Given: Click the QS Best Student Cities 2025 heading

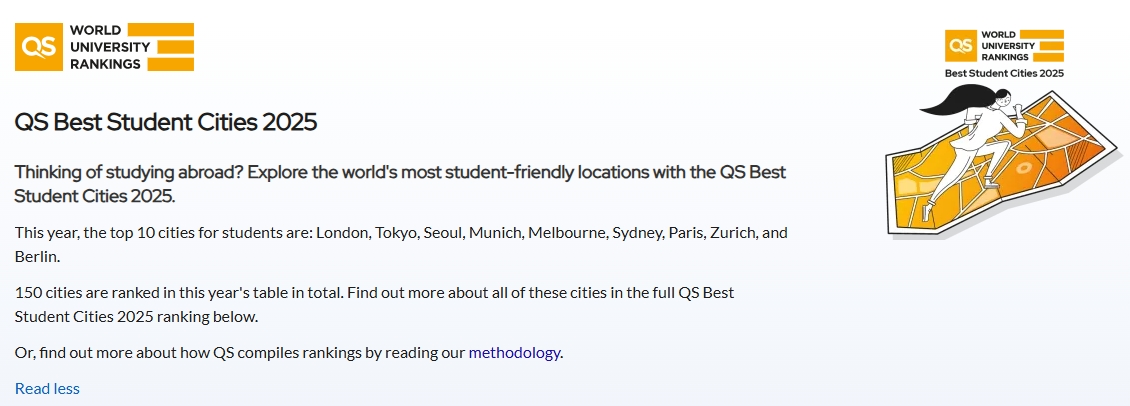Looking at the screenshot, I should pos(166,122).
